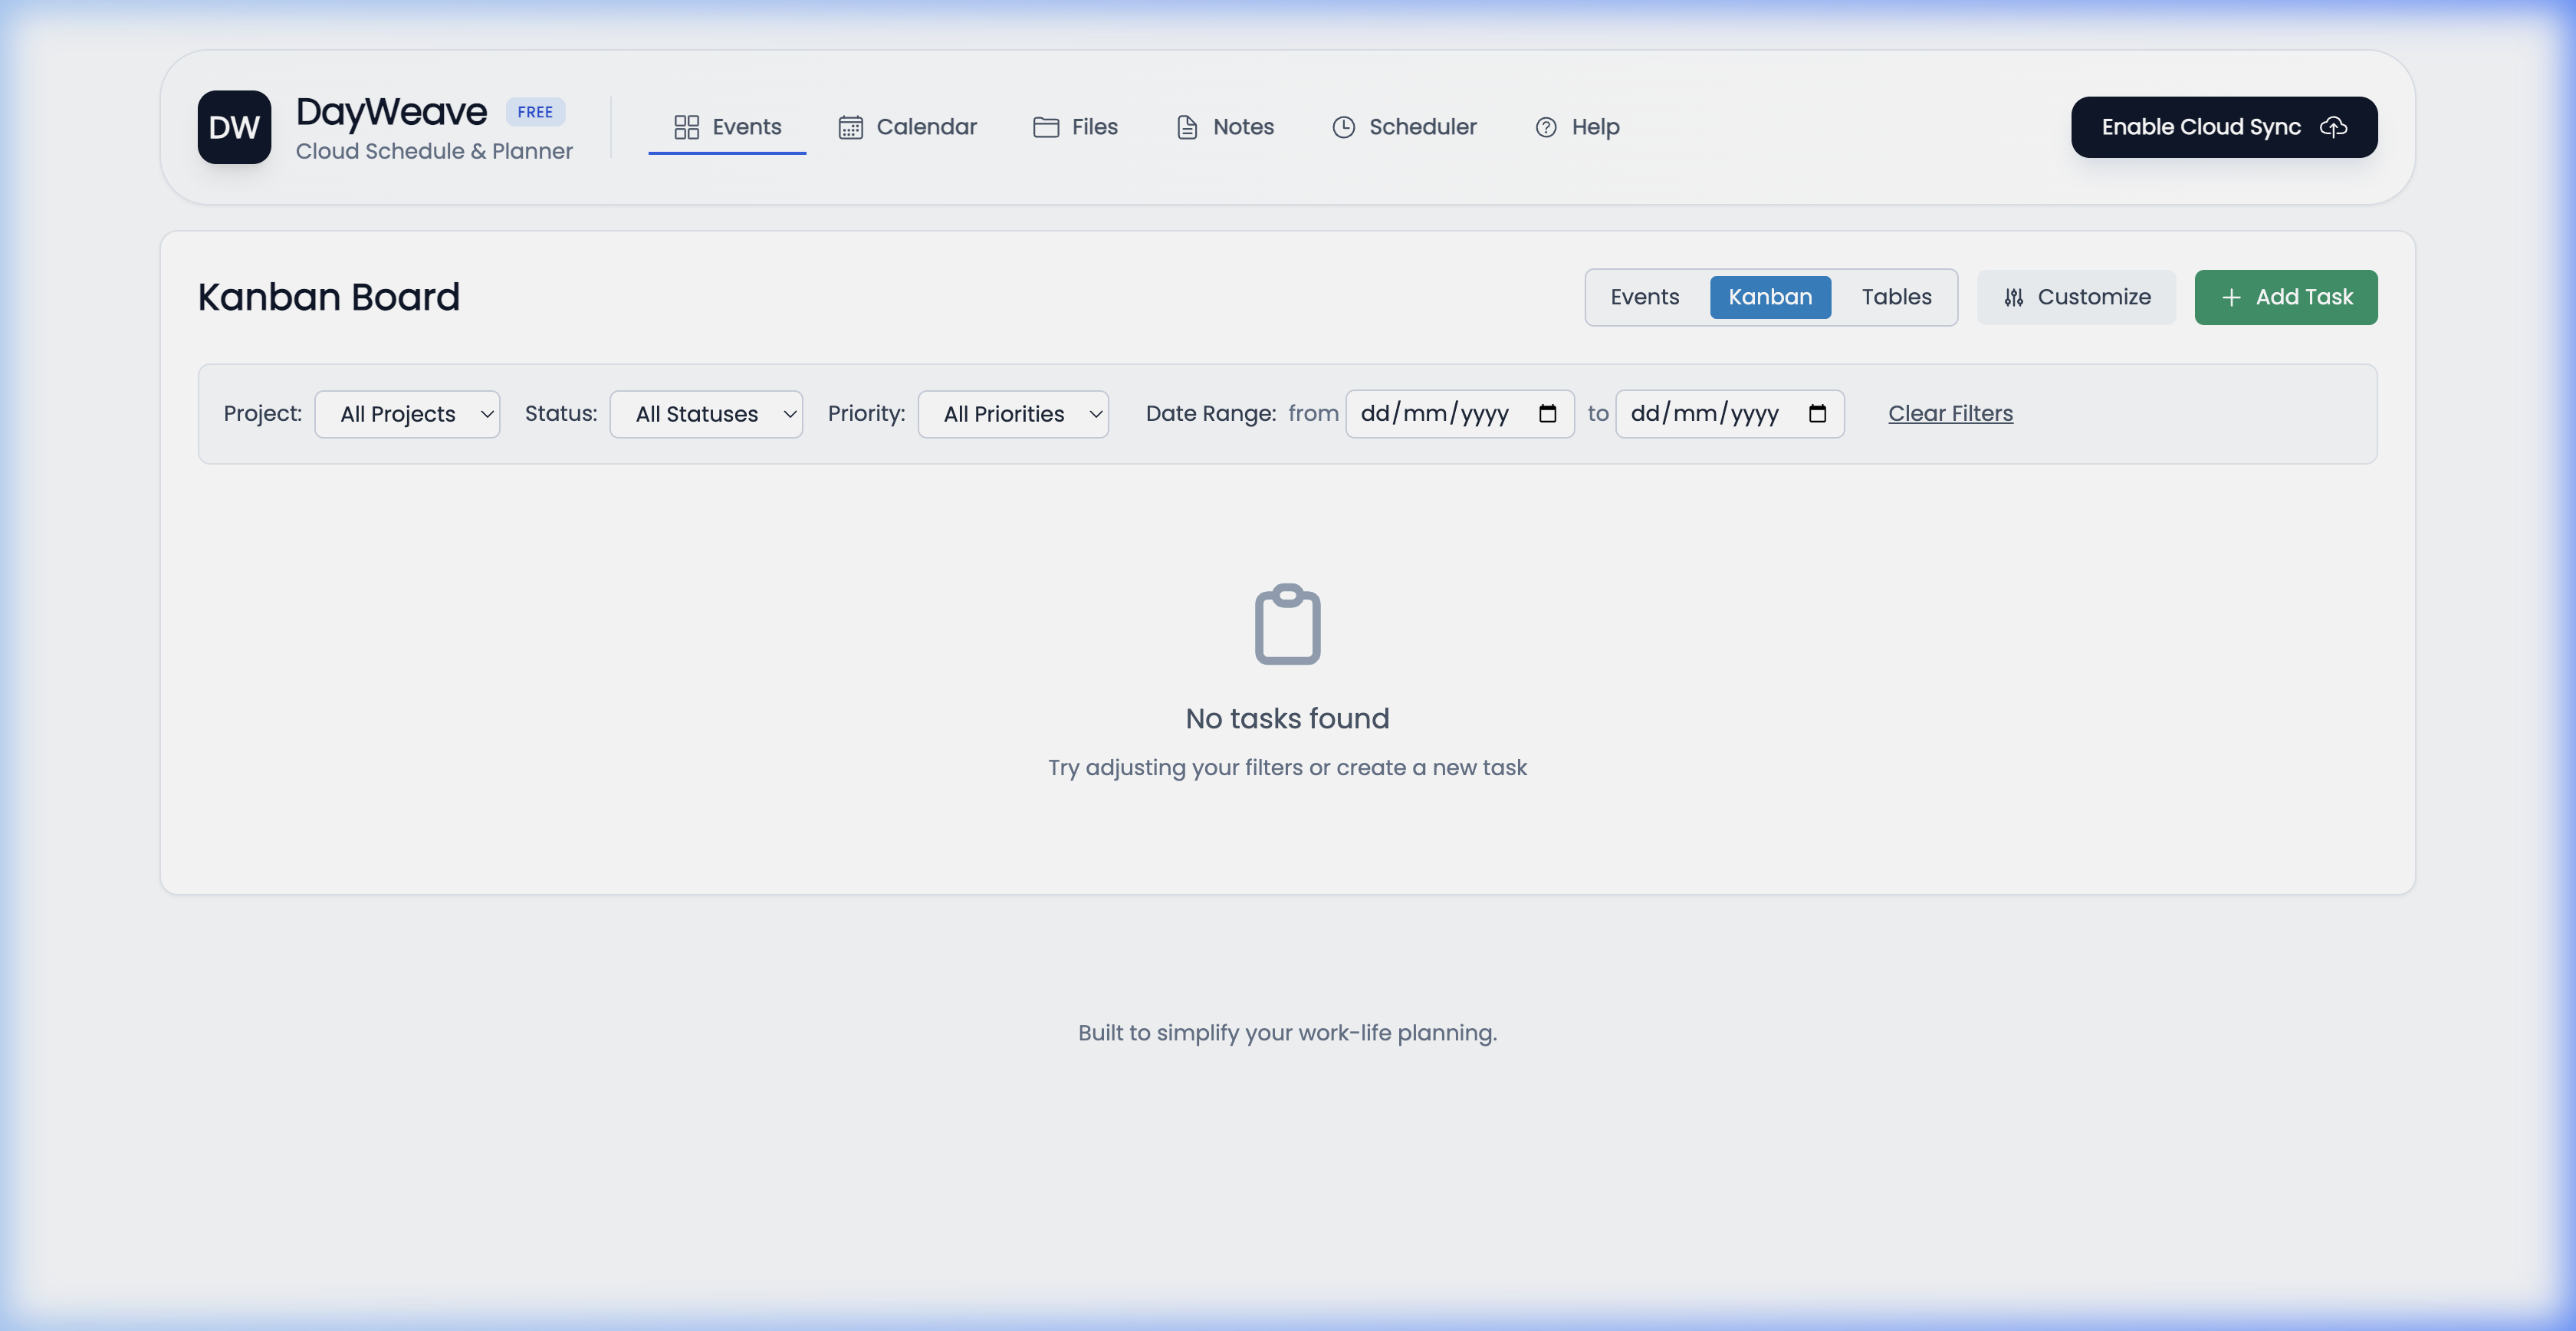Screen dimensions: 2576x1331
Task: Open Help via the question mark icon
Action: [x=1546, y=127]
